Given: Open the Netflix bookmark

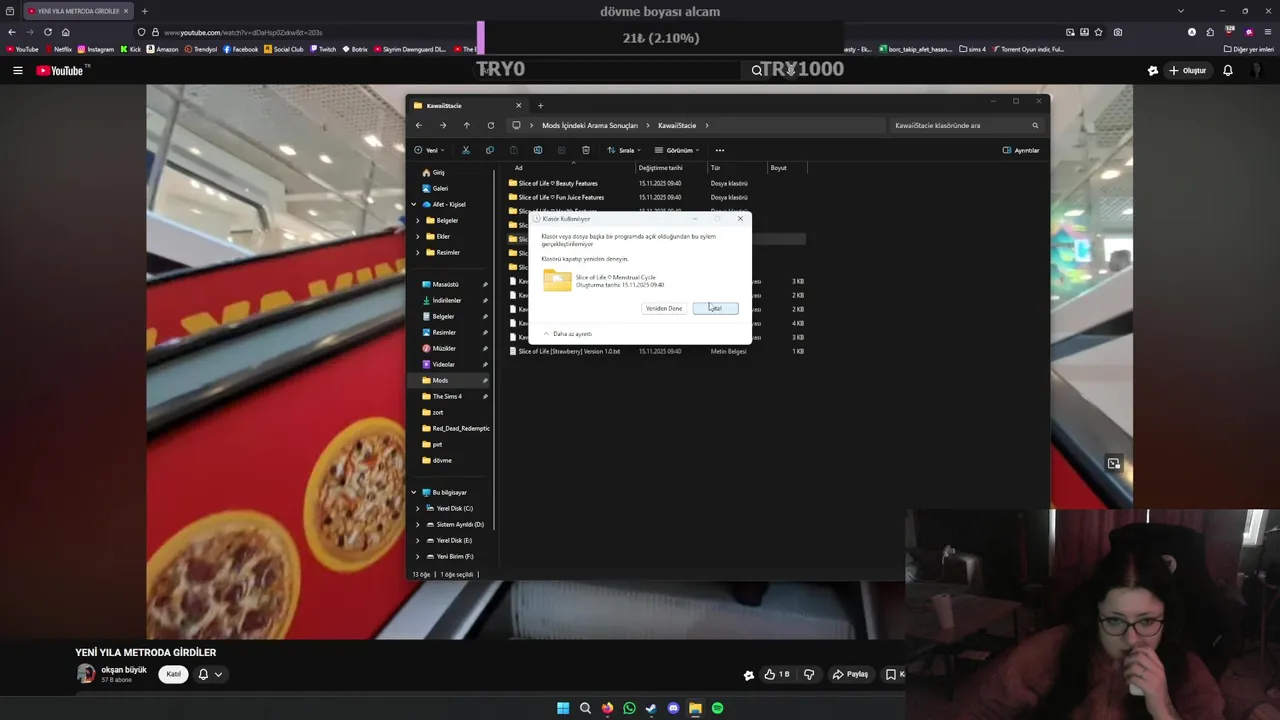Looking at the screenshot, I should pyautogui.click(x=58, y=49).
